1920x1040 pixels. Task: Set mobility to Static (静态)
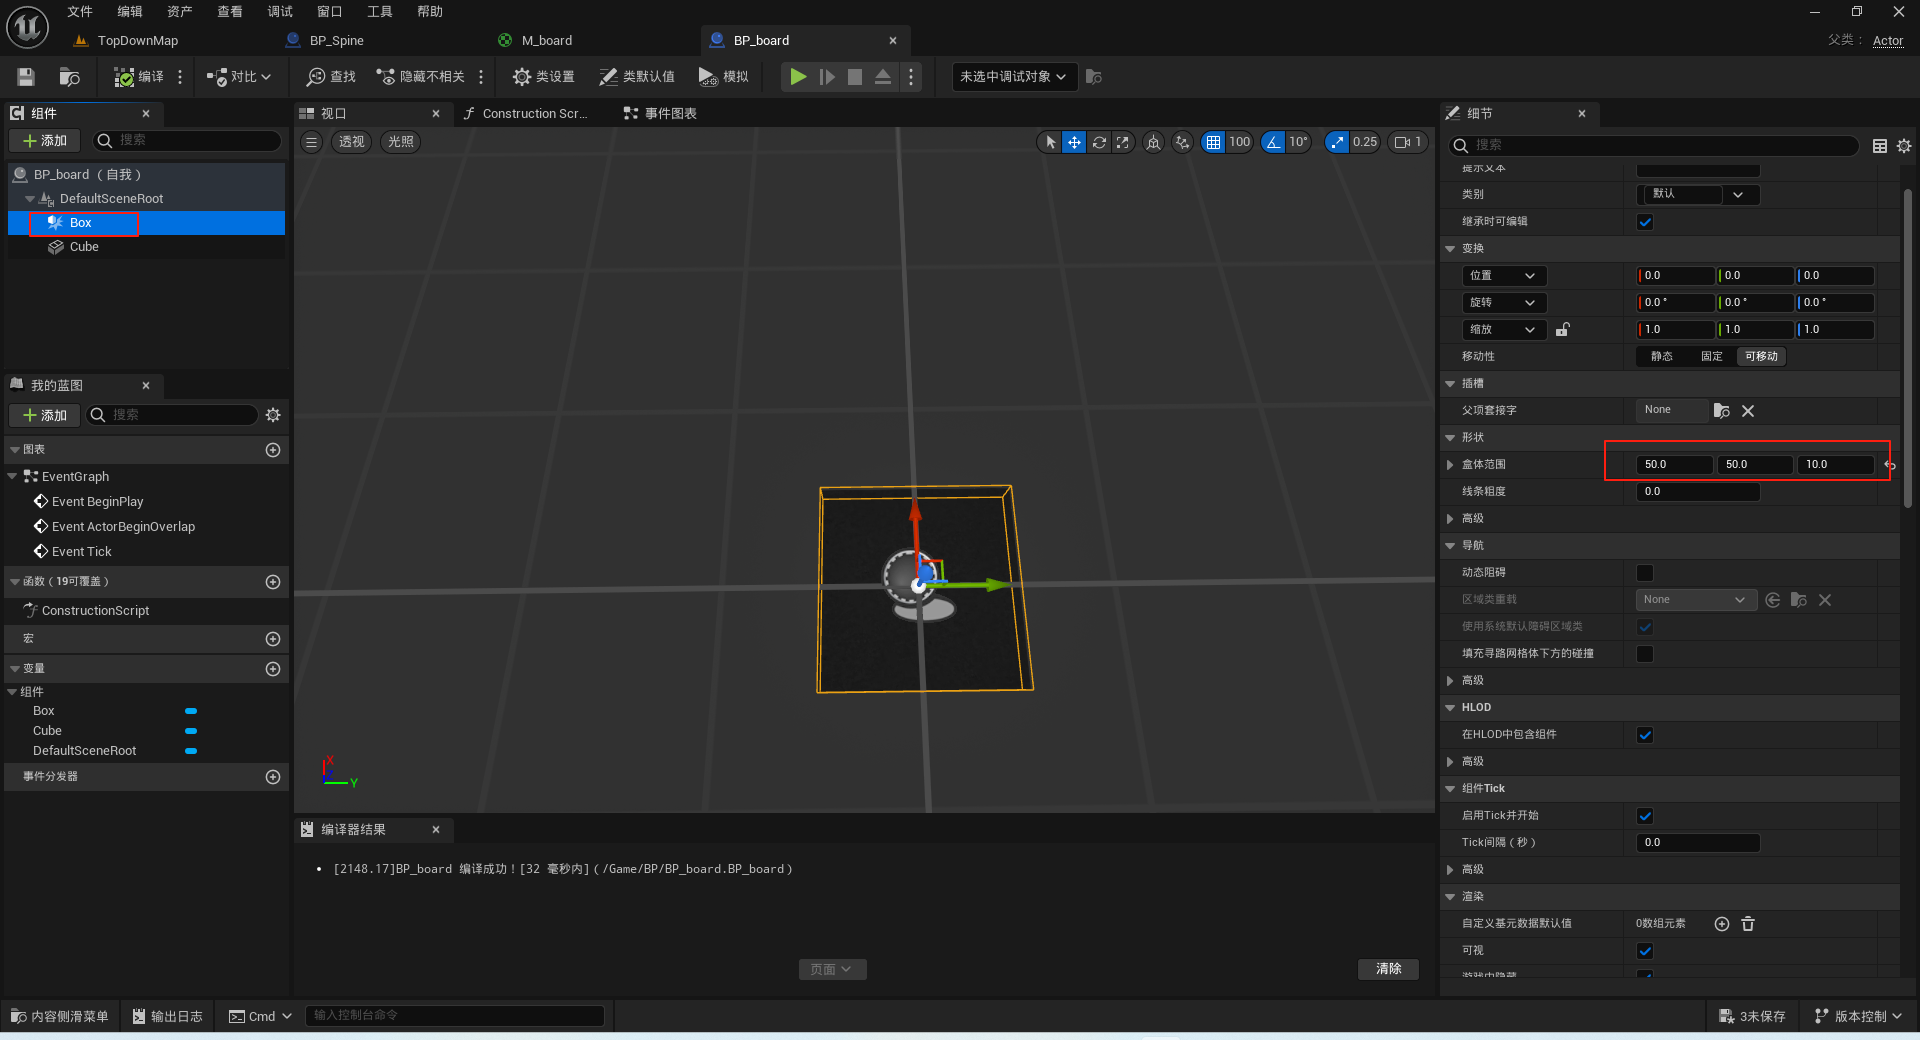click(1662, 357)
